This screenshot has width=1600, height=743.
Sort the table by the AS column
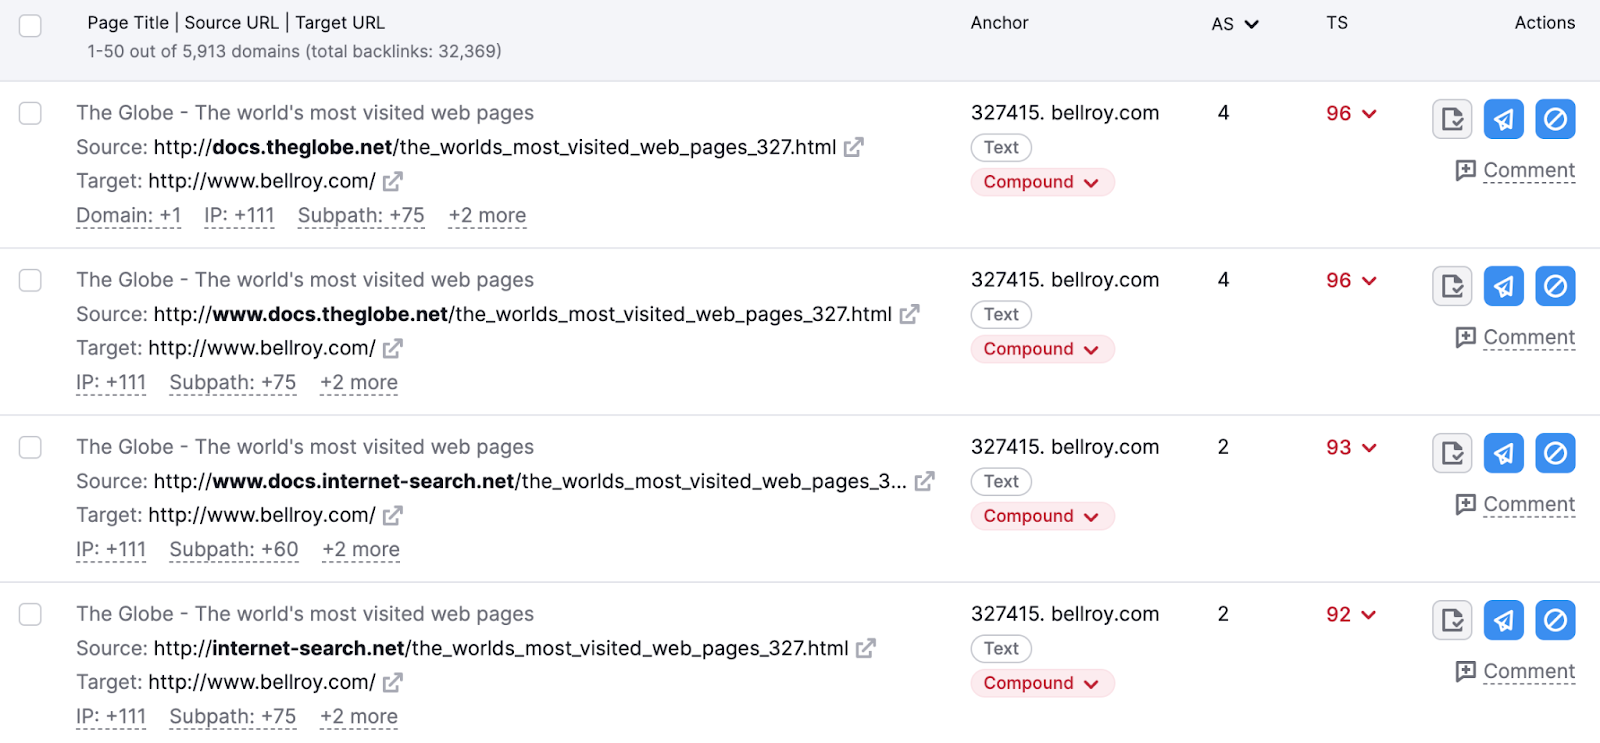tap(1234, 24)
